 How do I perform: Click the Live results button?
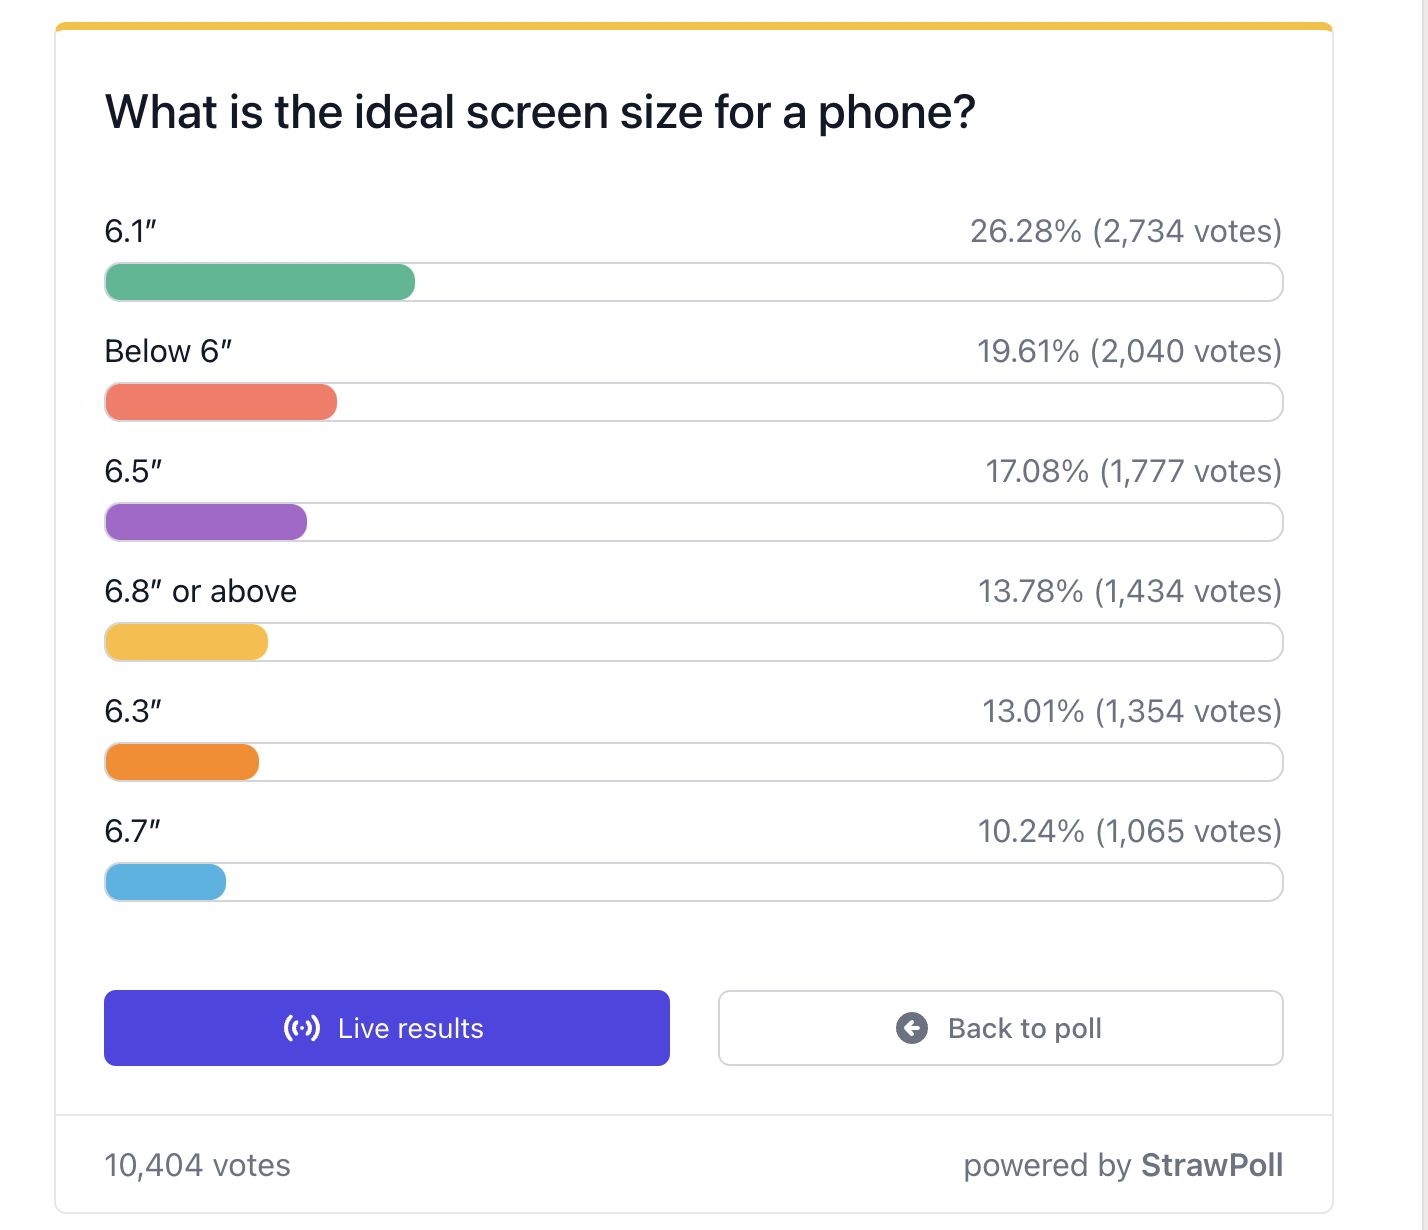coord(387,1028)
